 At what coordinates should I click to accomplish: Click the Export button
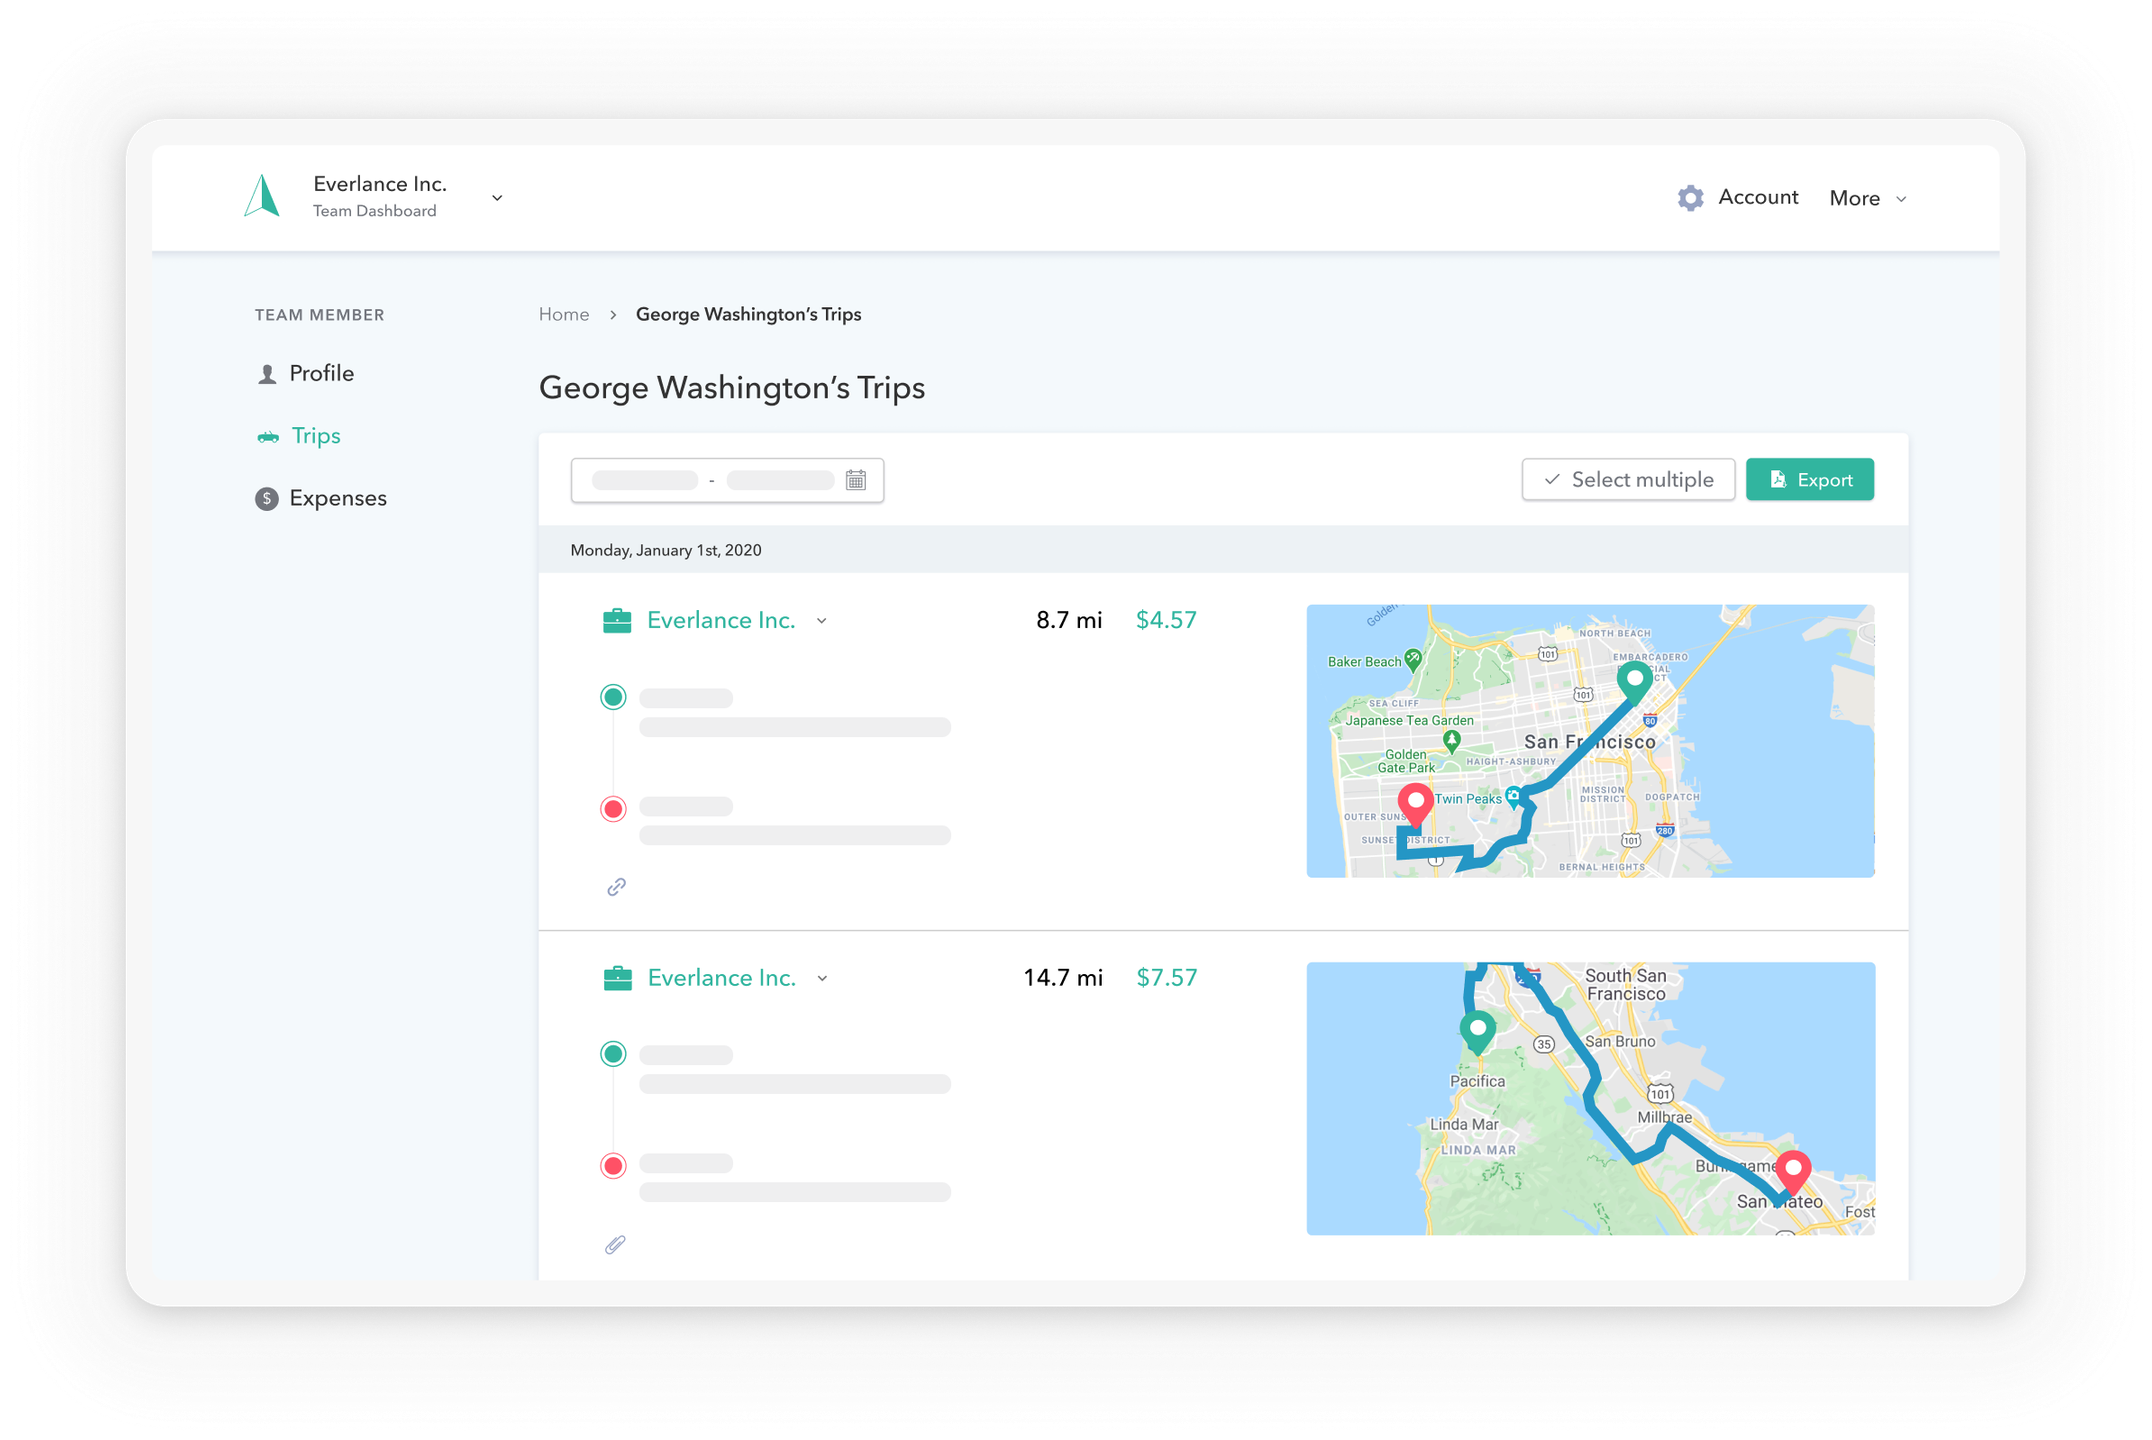[x=1809, y=480]
